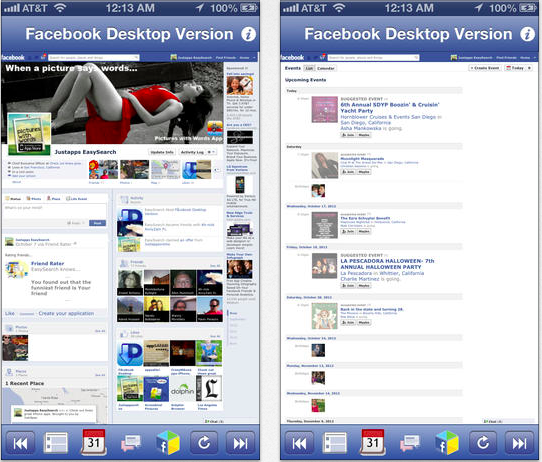This screenshot has width=542, height=462.
Task: Open the 6th Annual SDYP Yacht Party event
Action: [x=390, y=108]
